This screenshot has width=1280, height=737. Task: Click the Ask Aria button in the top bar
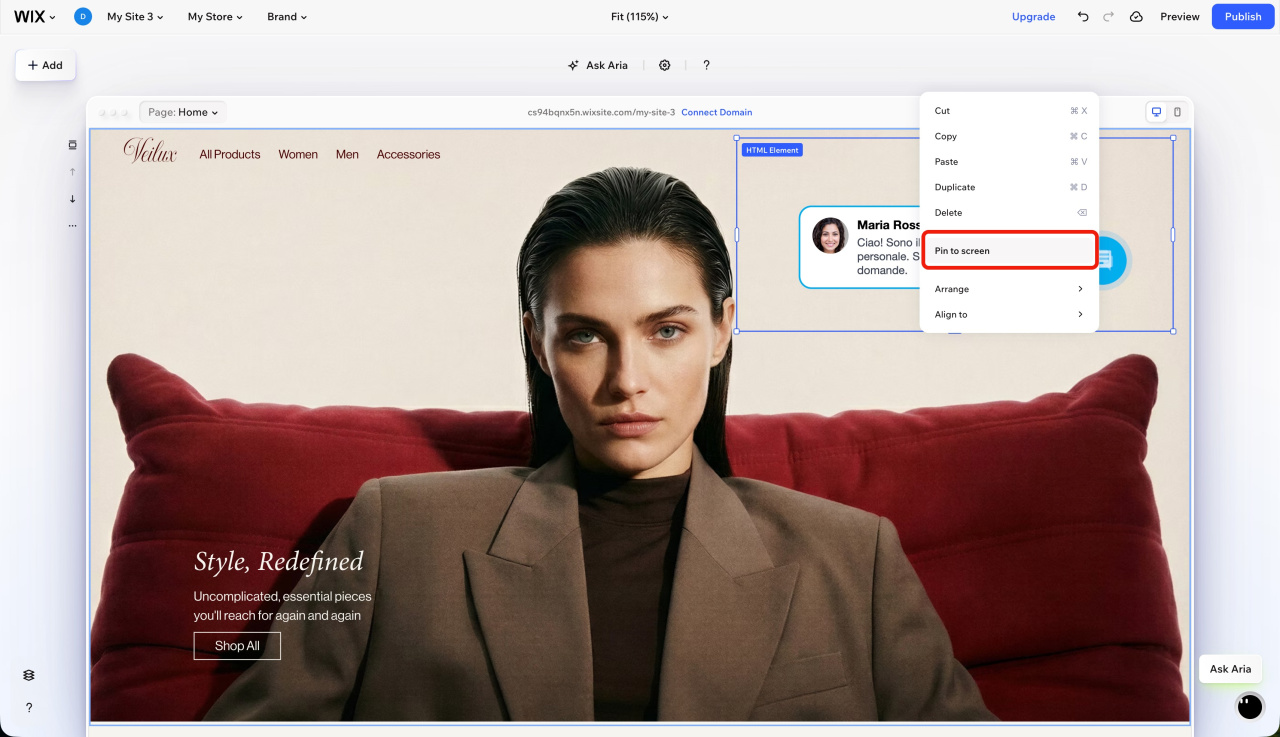[598, 65]
